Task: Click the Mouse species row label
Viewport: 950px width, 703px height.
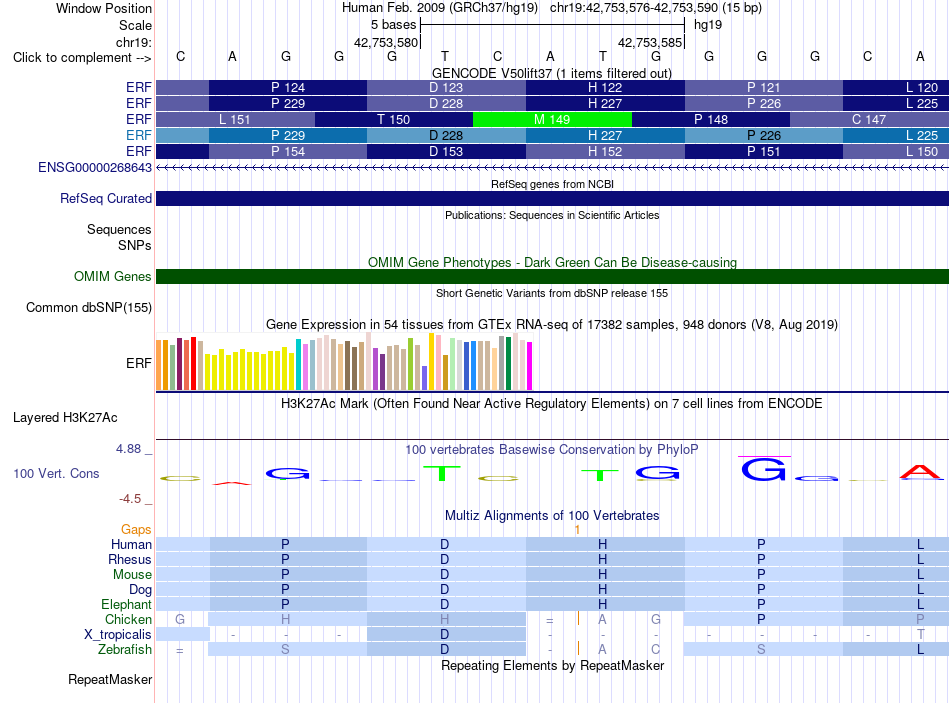Action: (132, 574)
